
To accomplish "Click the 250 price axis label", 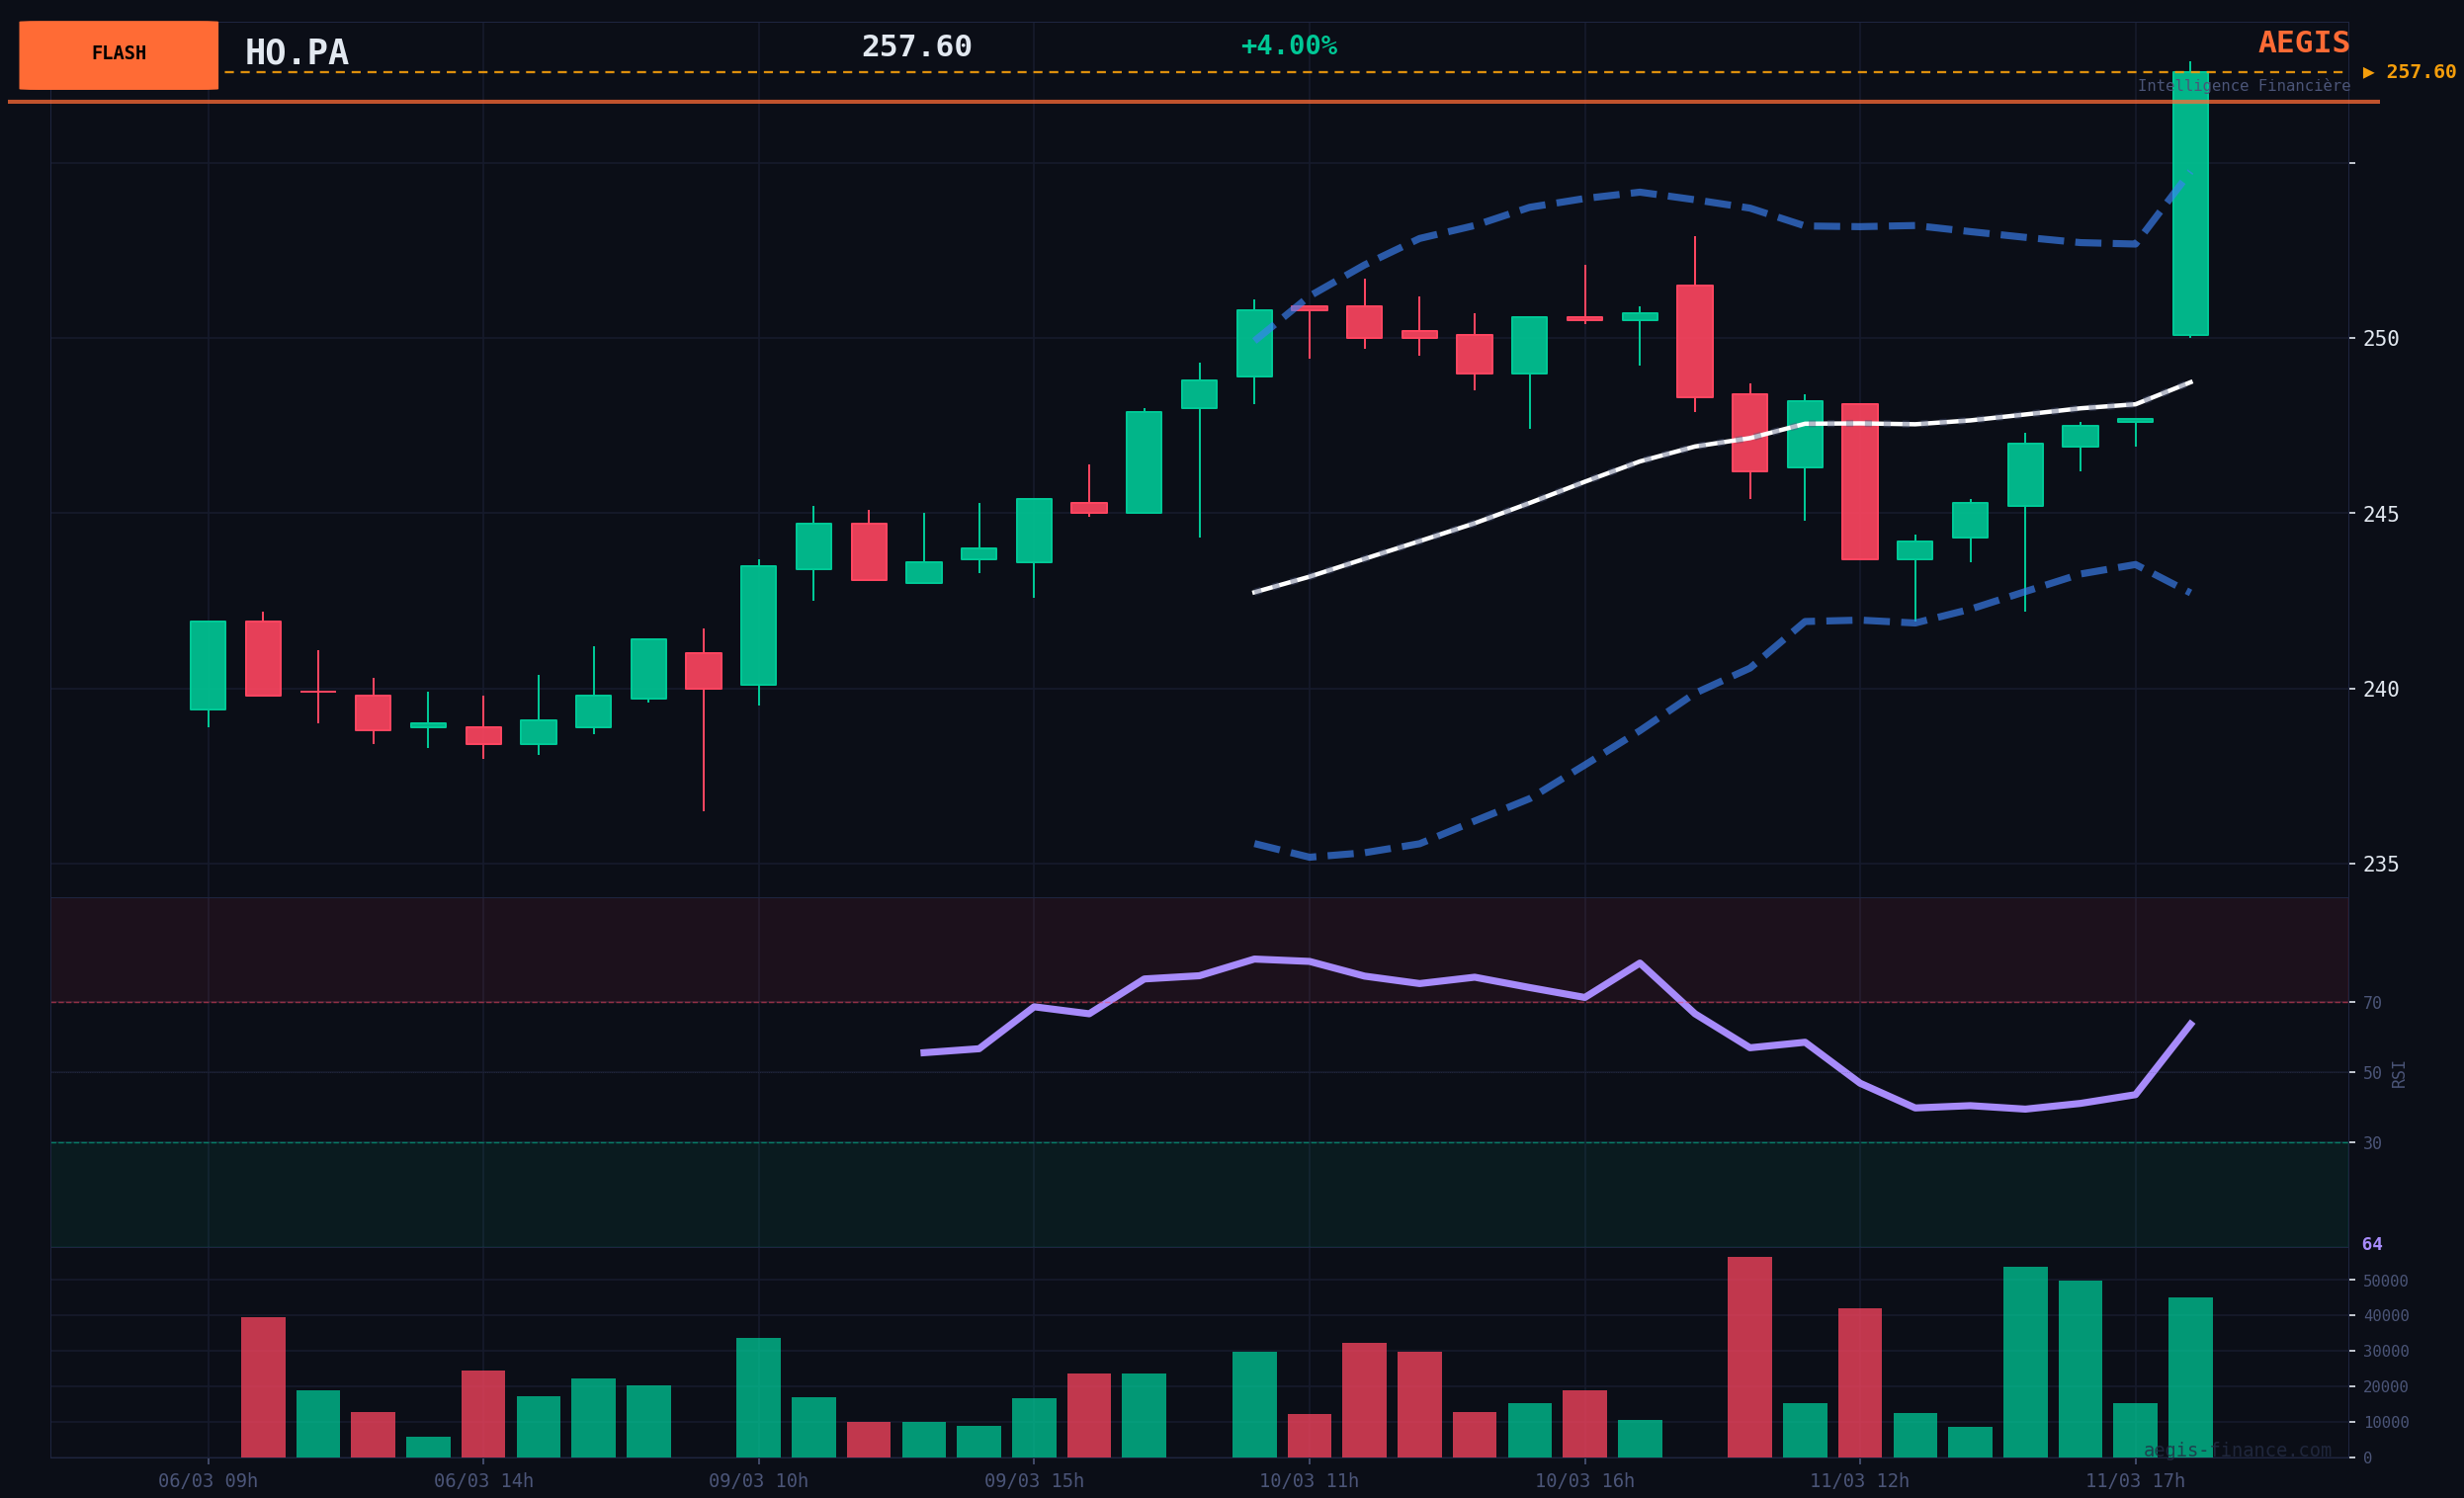I will click(x=2380, y=339).
